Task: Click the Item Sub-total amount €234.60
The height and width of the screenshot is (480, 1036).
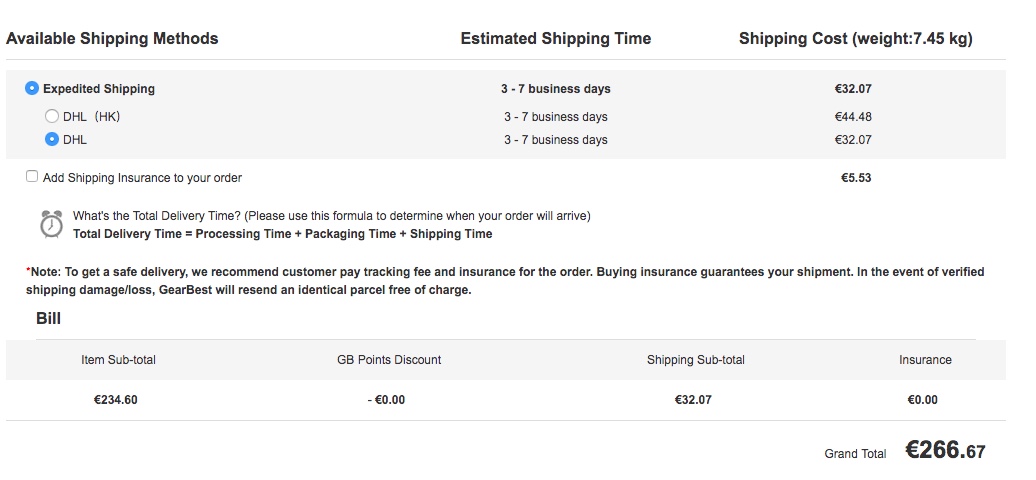Action: [x=116, y=399]
